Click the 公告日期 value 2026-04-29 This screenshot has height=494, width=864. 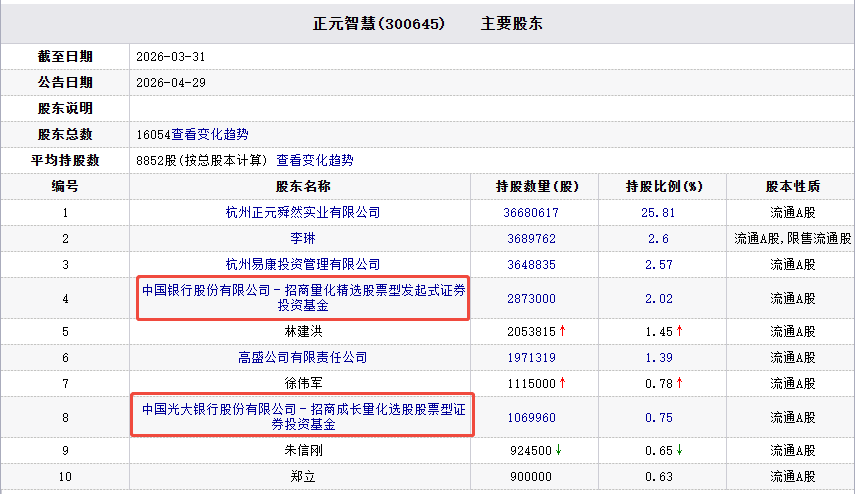(x=171, y=83)
